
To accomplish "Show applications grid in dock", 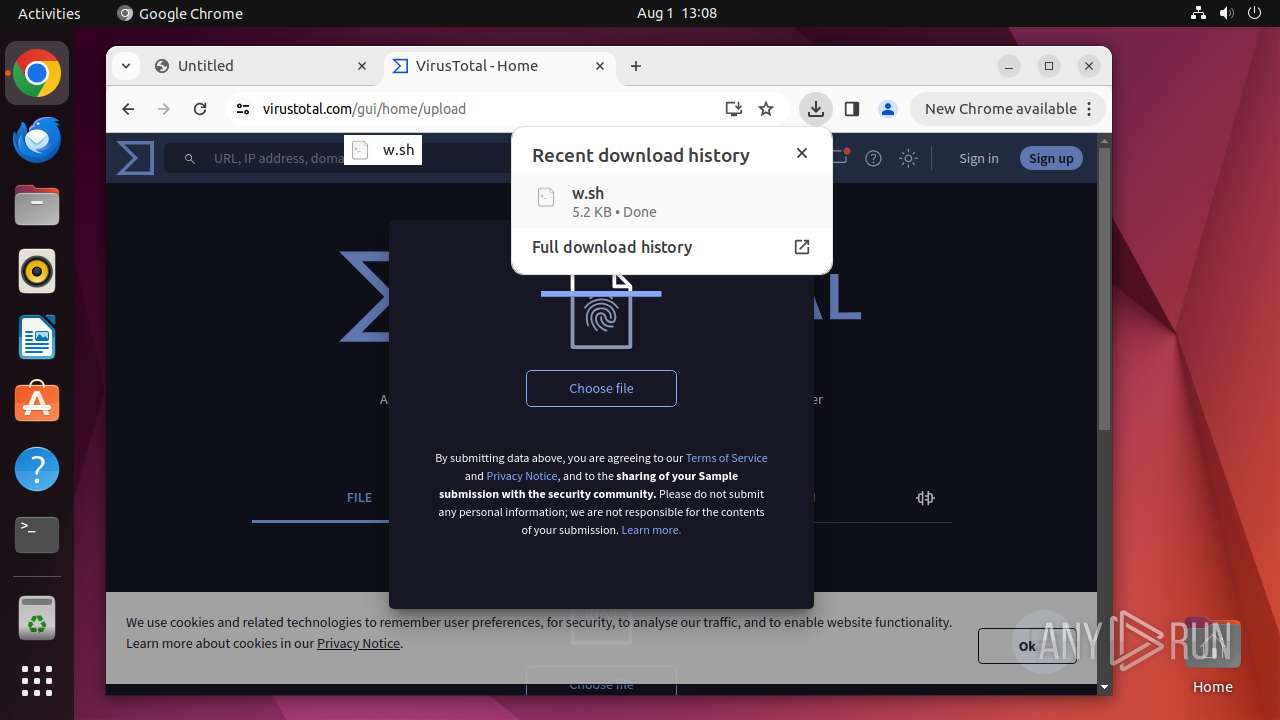I will pyautogui.click(x=37, y=681).
